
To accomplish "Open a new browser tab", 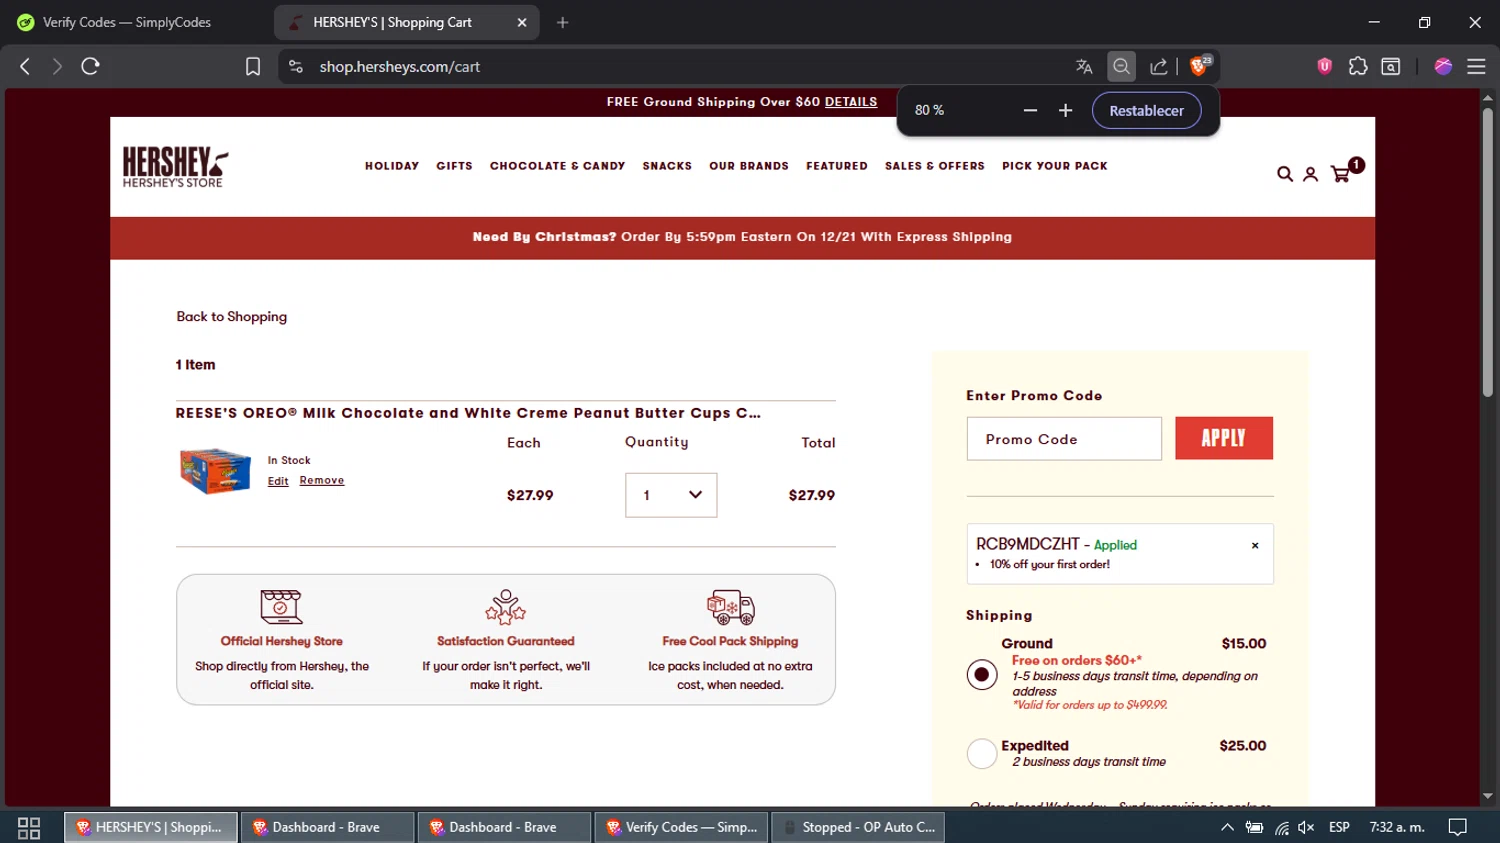I will pos(563,22).
